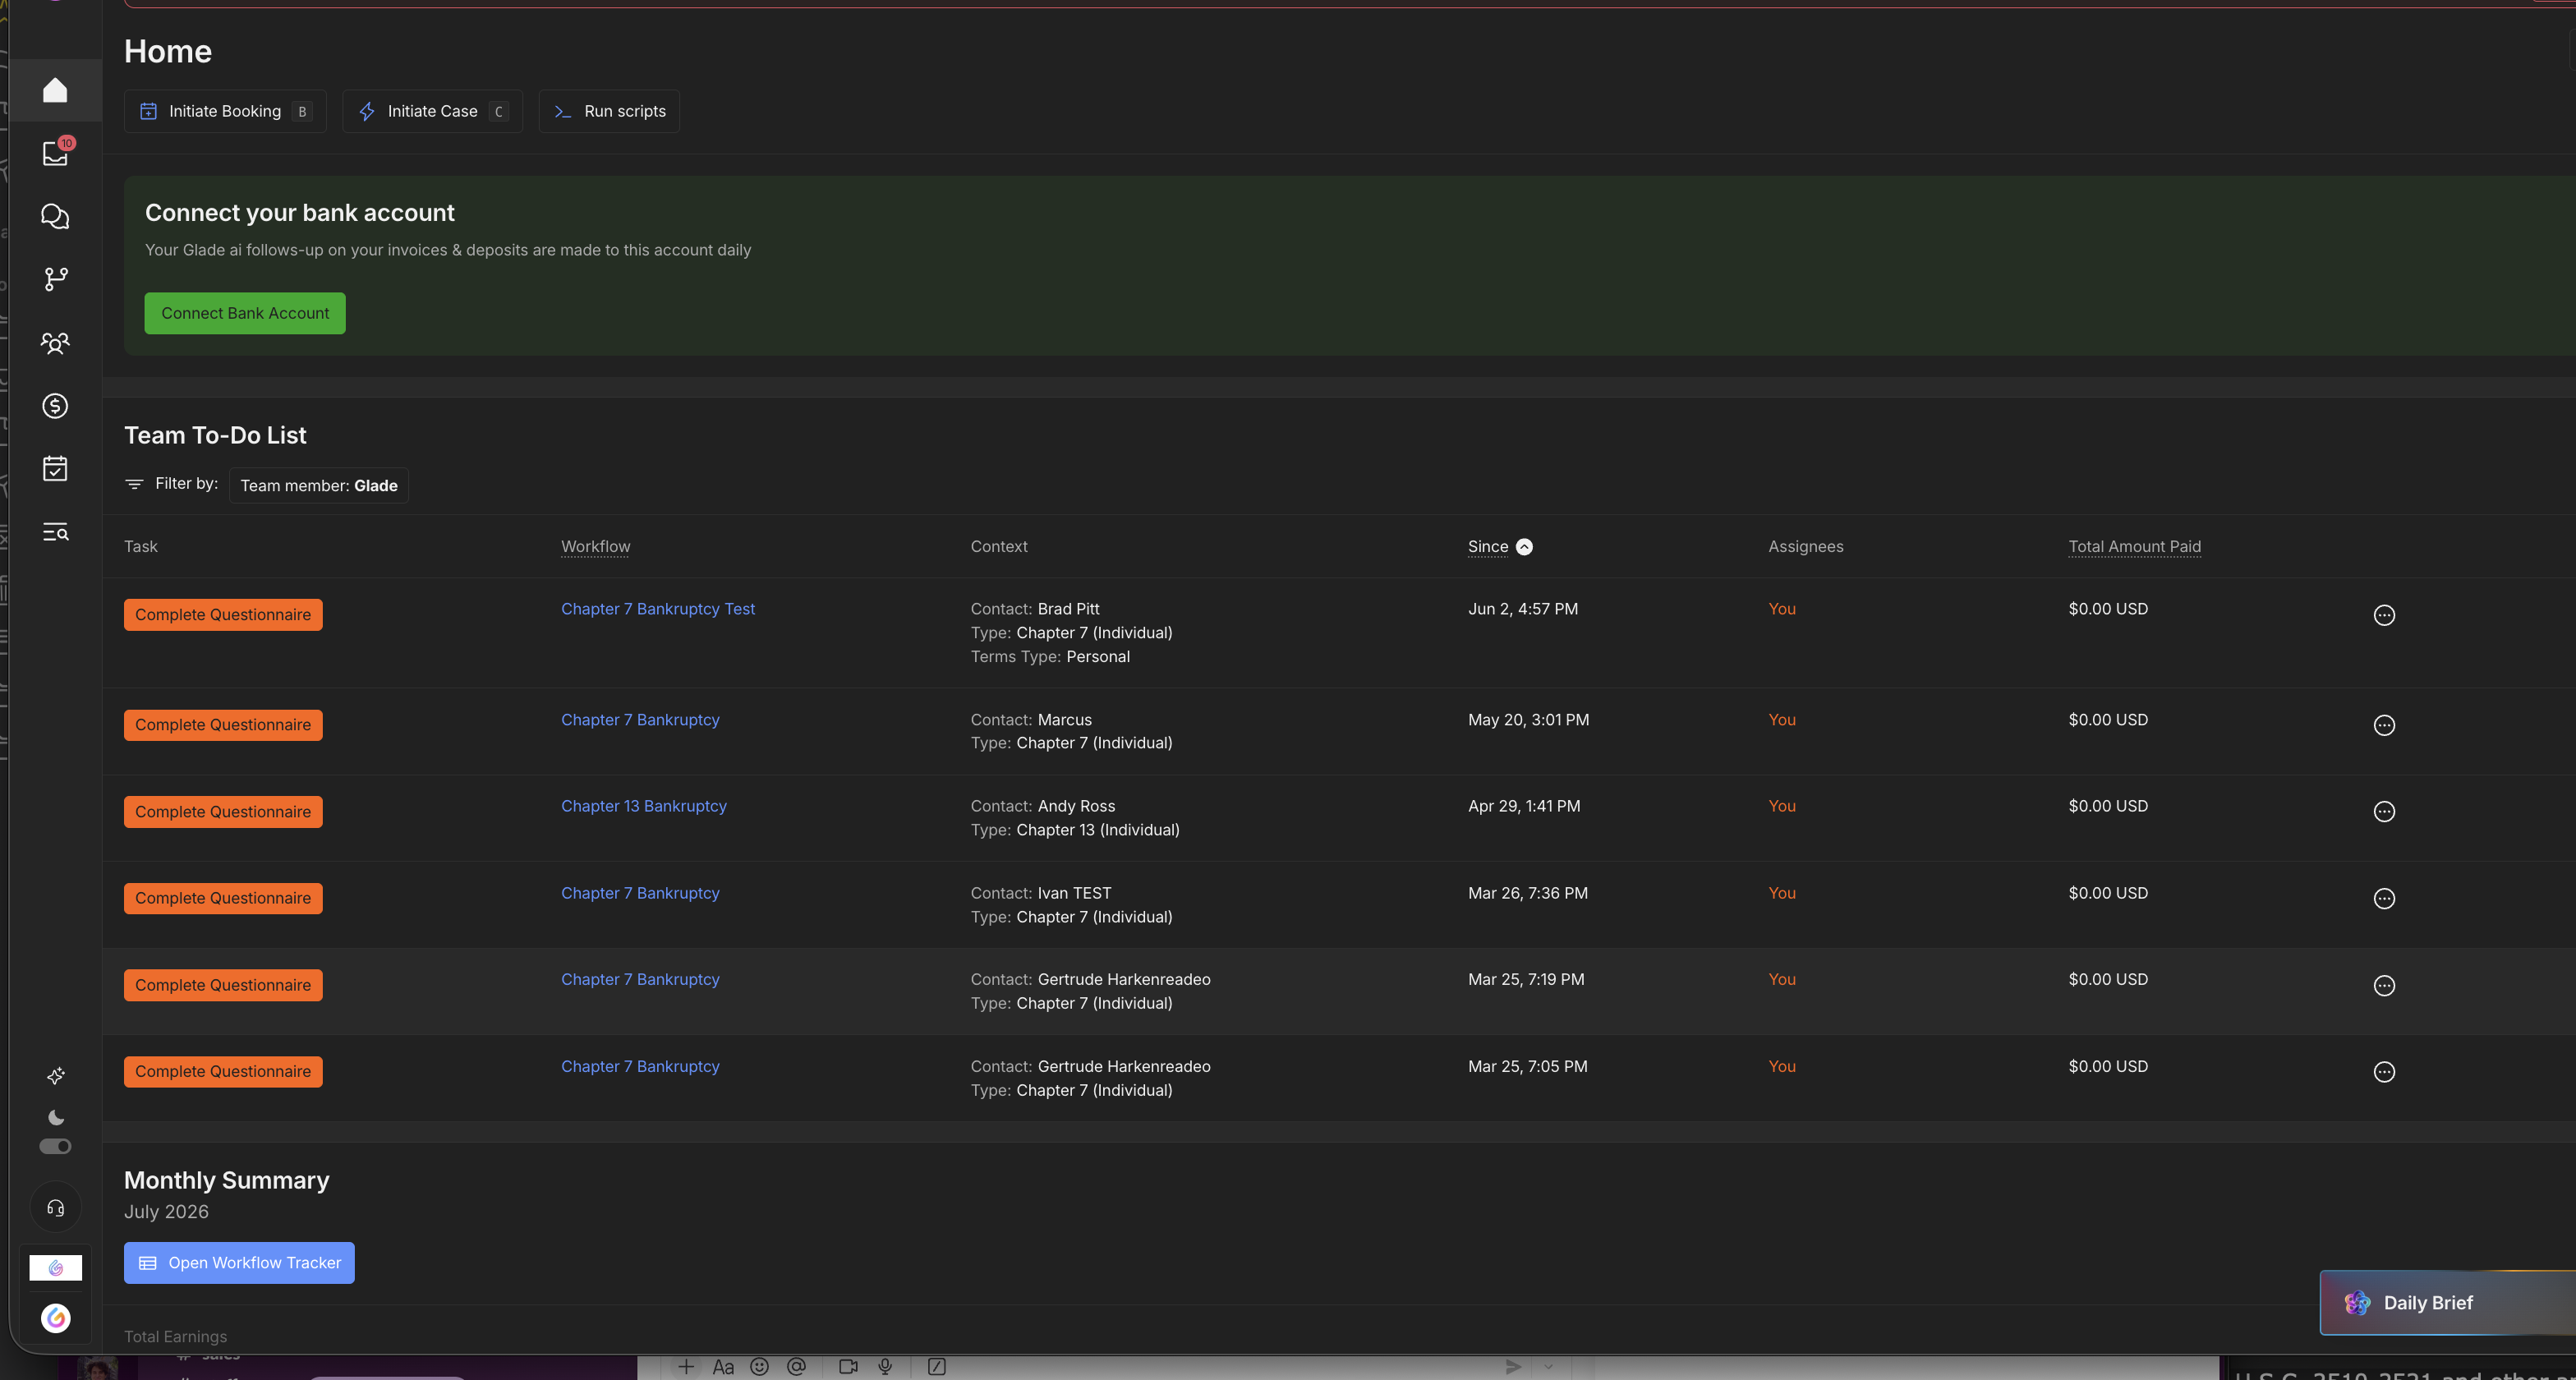This screenshot has width=2576, height=1380.
Task: Click the Initiate Booking button
Action: click(225, 111)
